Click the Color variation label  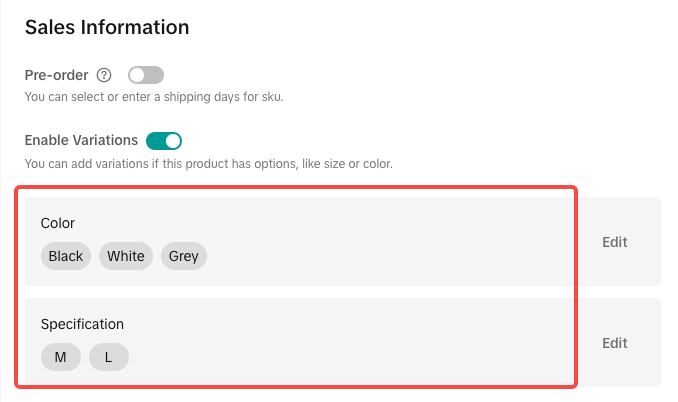pos(58,223)
